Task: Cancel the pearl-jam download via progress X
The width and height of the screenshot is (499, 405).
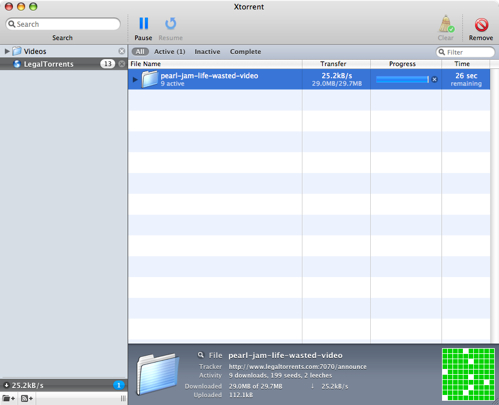Action: tap(434, 79)
